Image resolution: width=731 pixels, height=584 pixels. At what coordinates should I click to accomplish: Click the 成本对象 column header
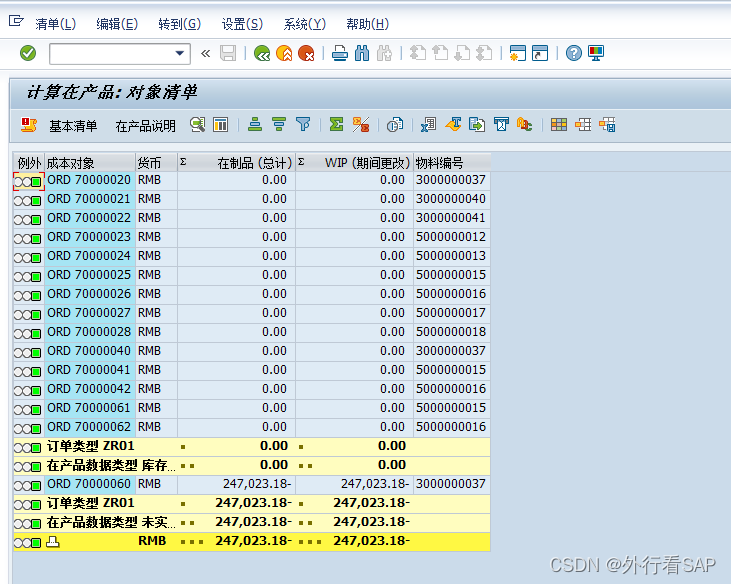(90, 163)
